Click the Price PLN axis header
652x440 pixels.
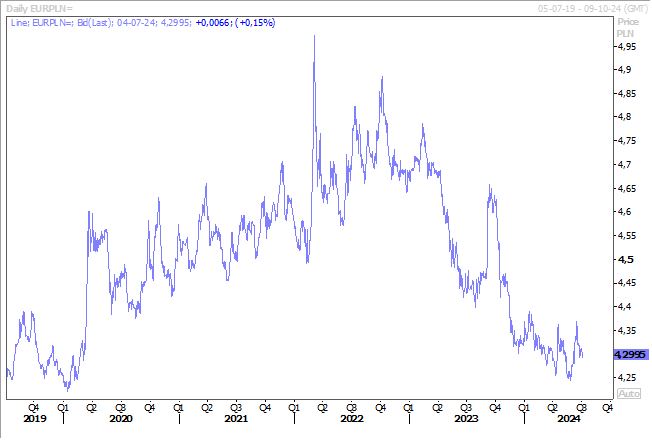[627, 26]
